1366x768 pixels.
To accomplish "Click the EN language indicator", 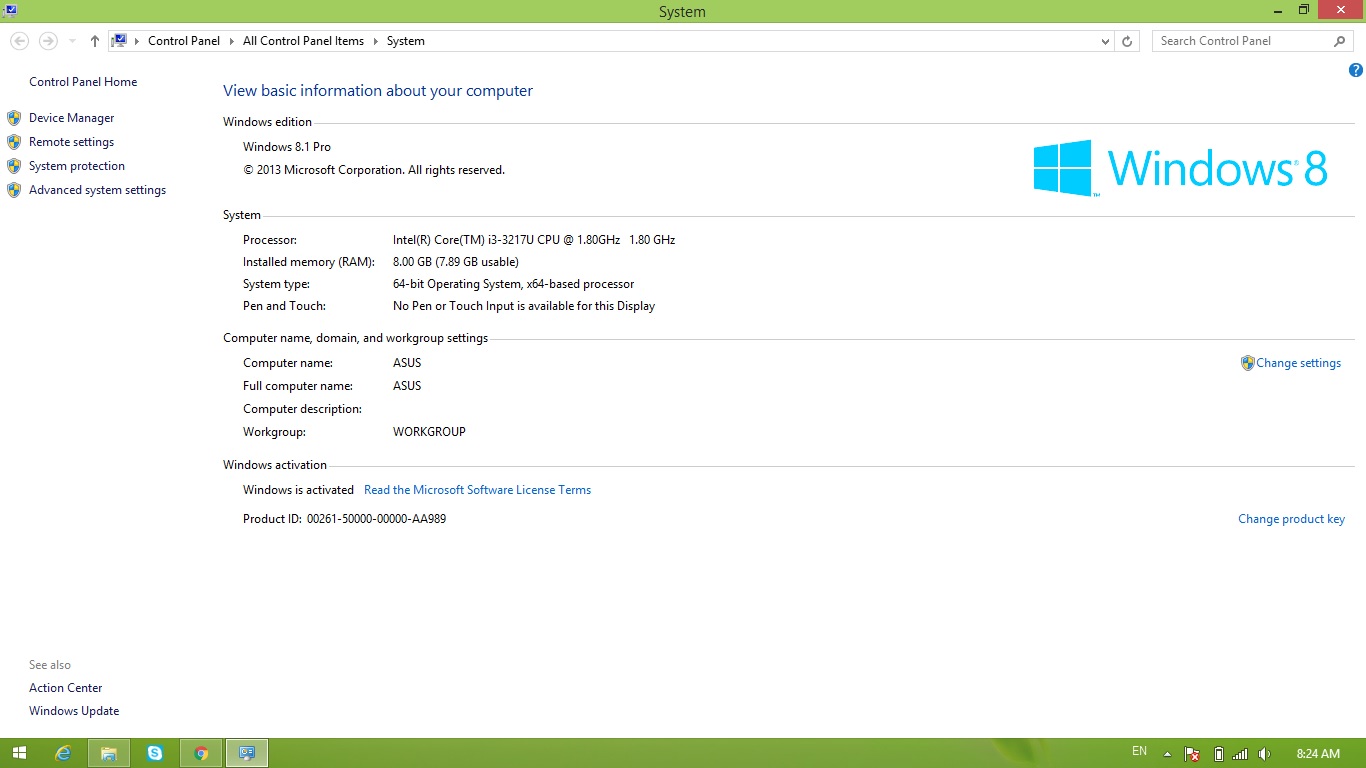I will 1140,751.
